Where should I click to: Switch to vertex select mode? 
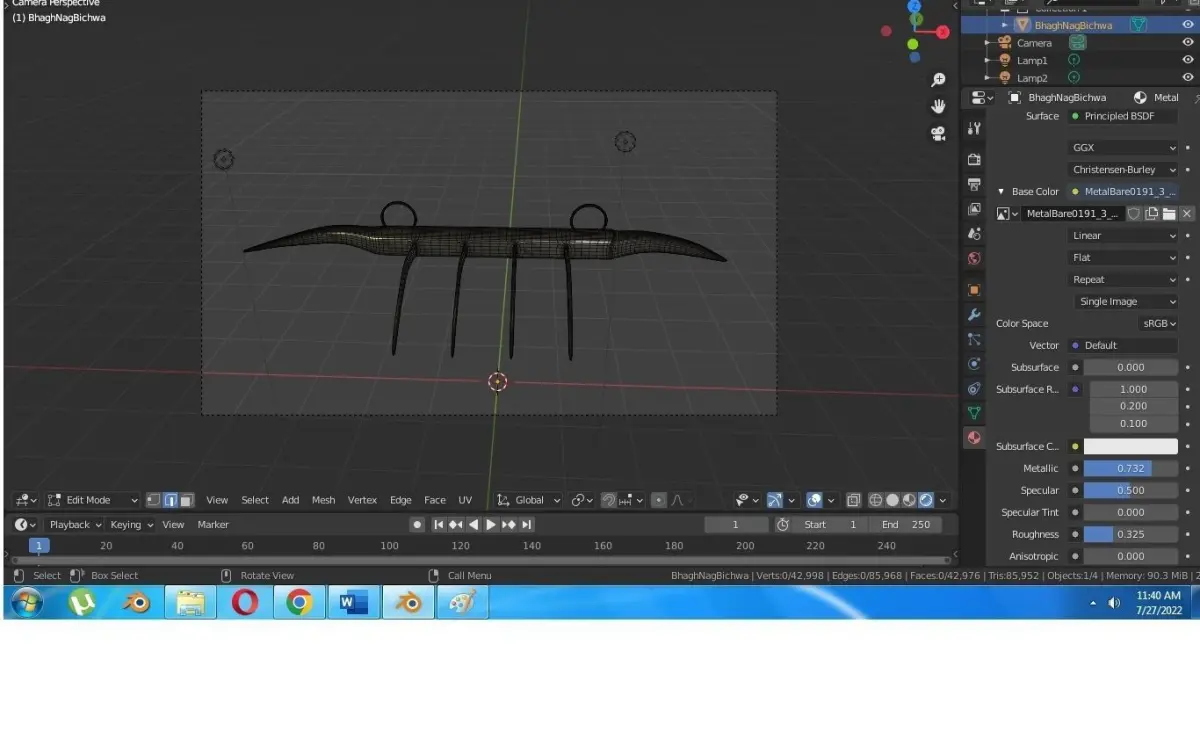(153, 500)
